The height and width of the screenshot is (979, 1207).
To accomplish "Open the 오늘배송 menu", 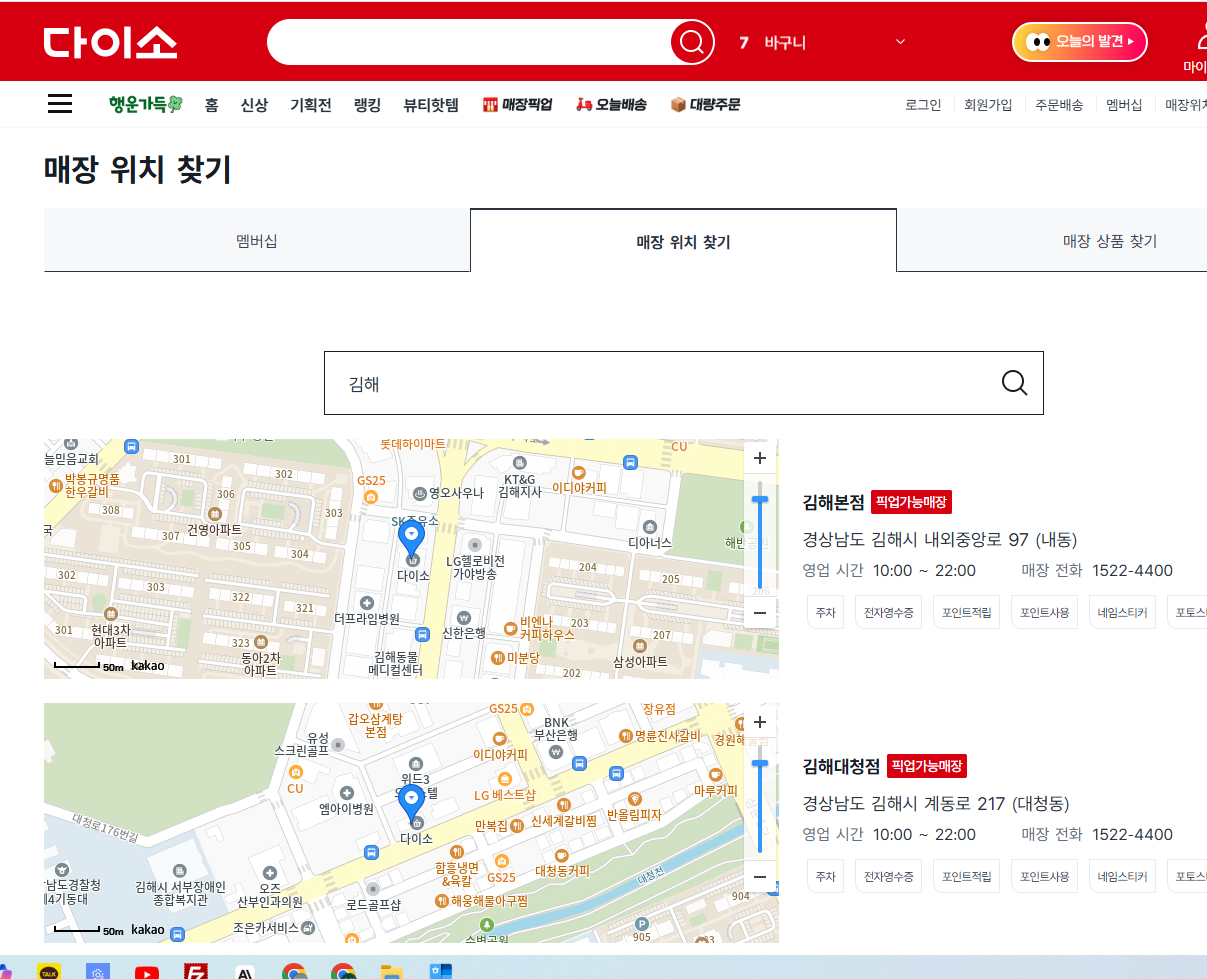I will [611, 104].
